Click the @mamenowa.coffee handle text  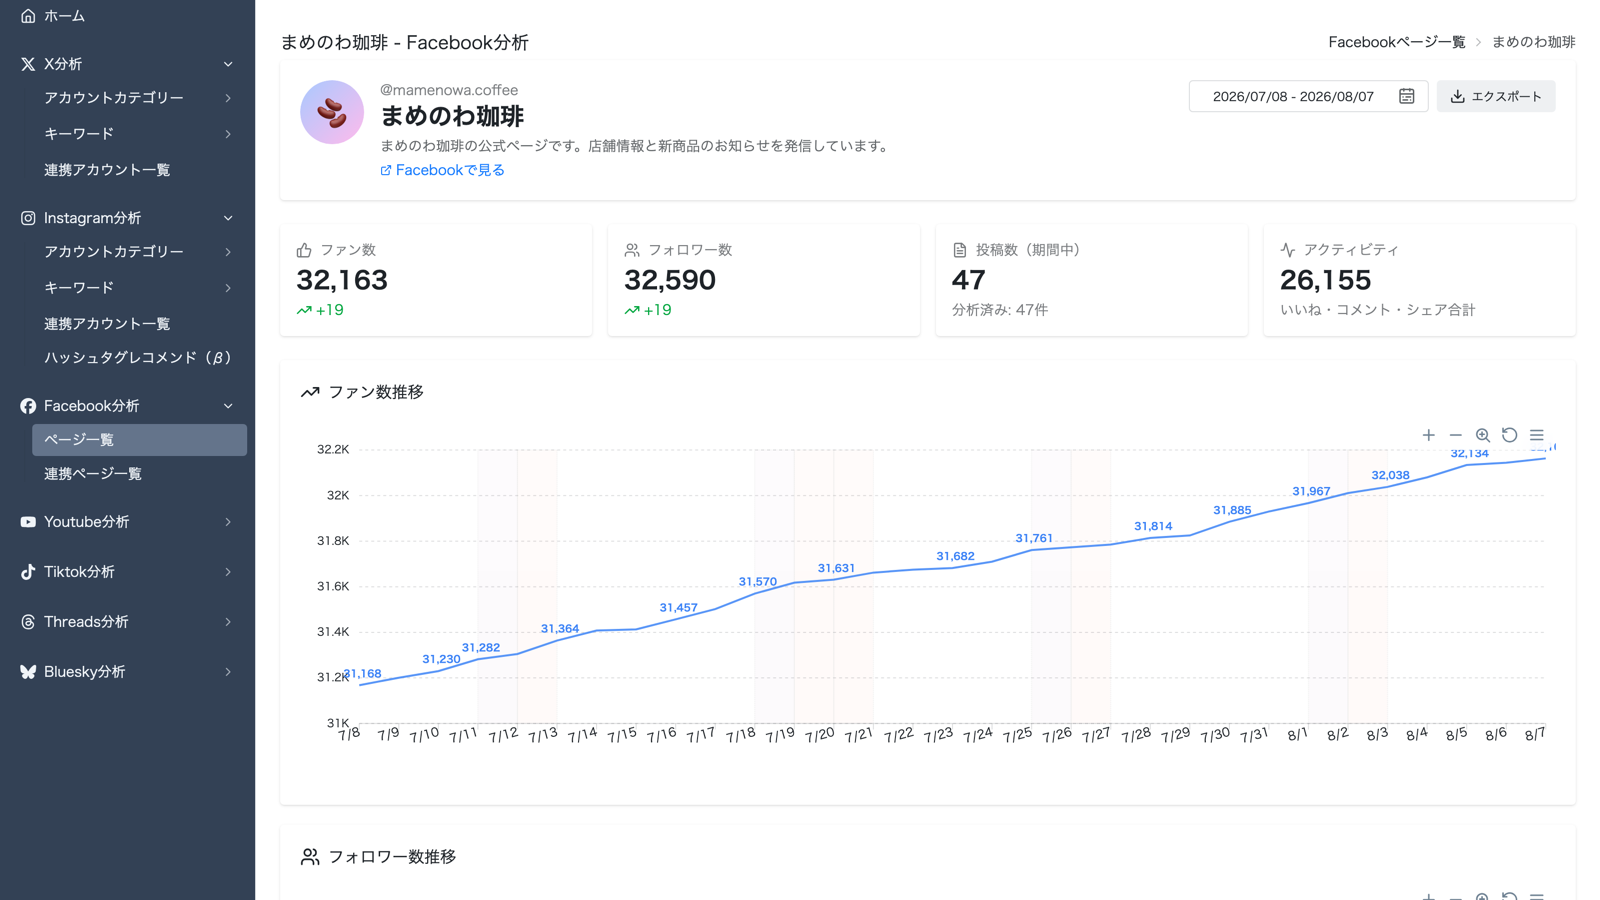coord(449,90)
